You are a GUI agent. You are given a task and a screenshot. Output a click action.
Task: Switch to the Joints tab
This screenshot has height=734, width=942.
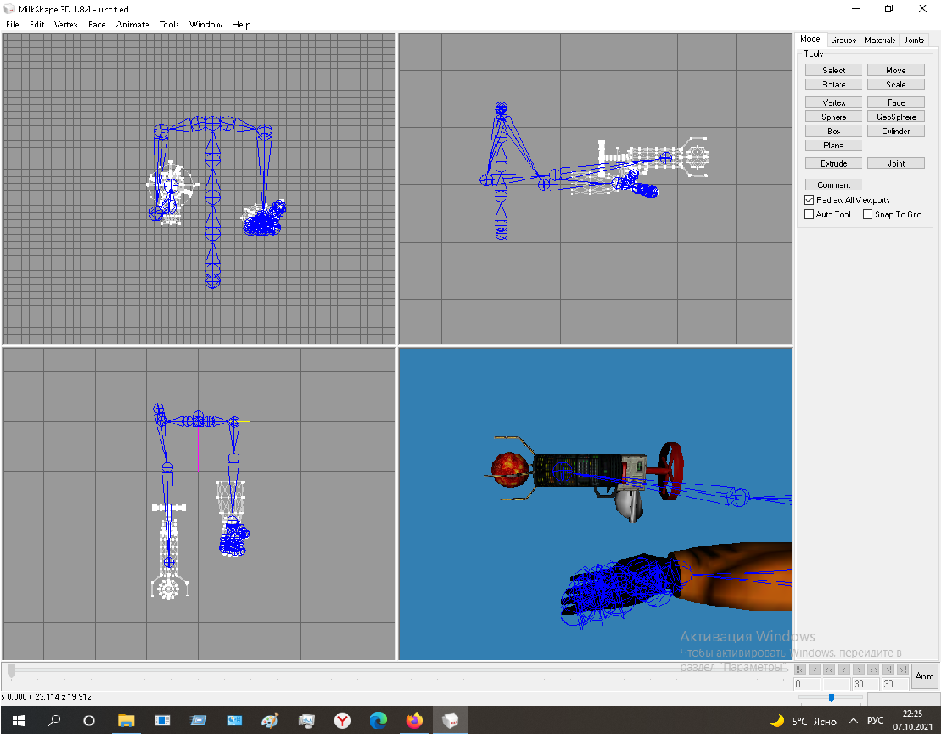(914, 40)
